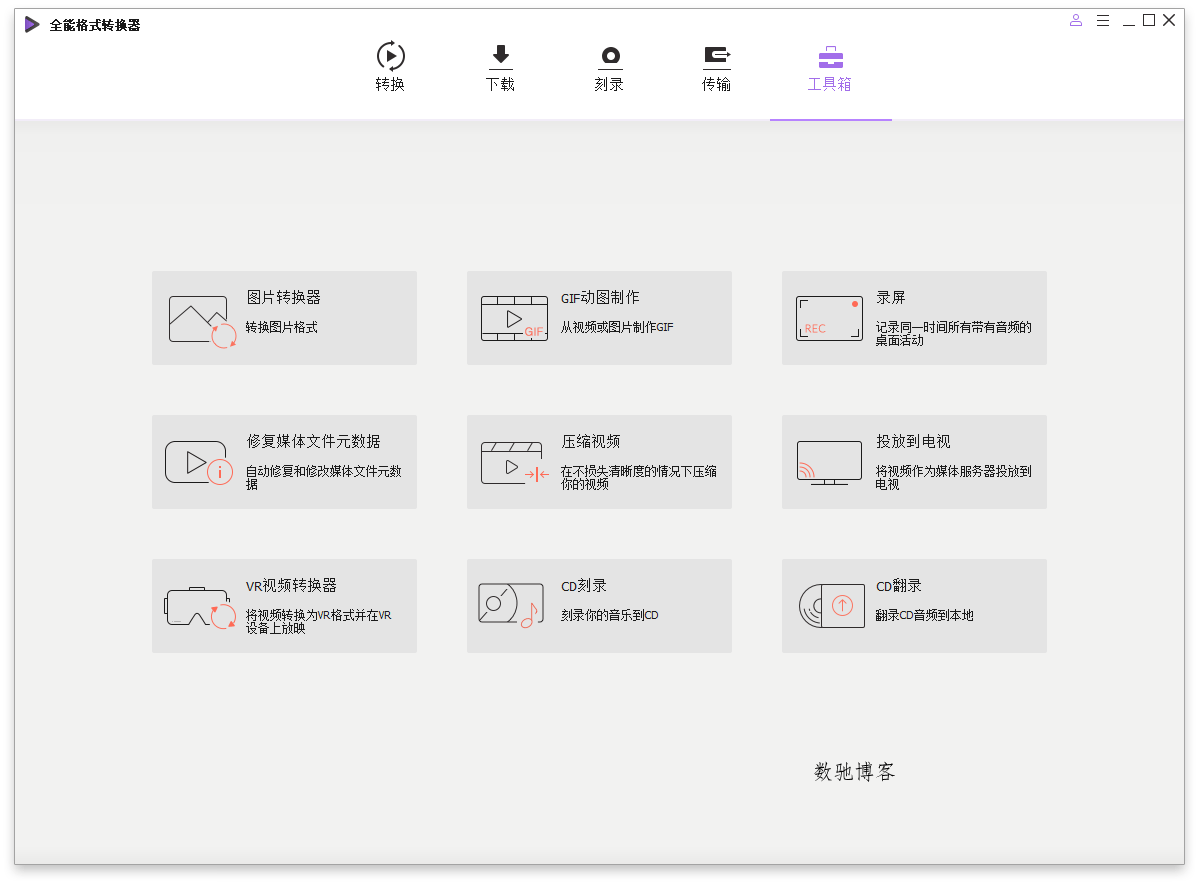This screenshot has width=1199, height=888.
Task: Open the hamburger menu in title bar
Action: pos(1103,21)
